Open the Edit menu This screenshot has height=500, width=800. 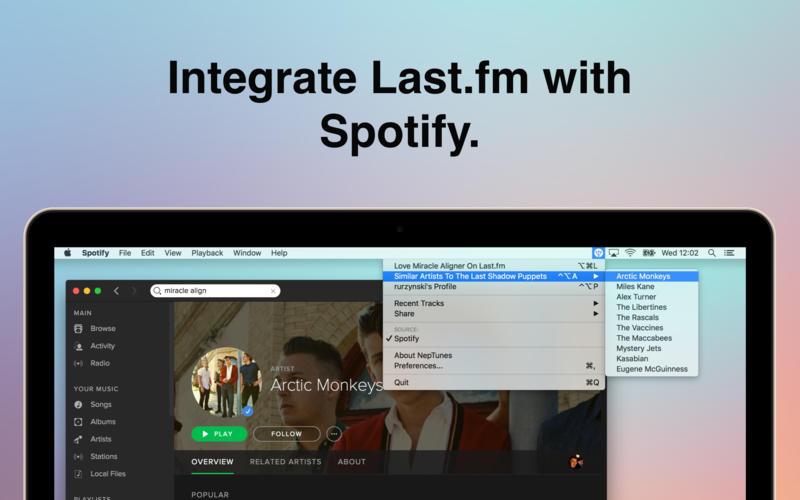pos(147,253)
